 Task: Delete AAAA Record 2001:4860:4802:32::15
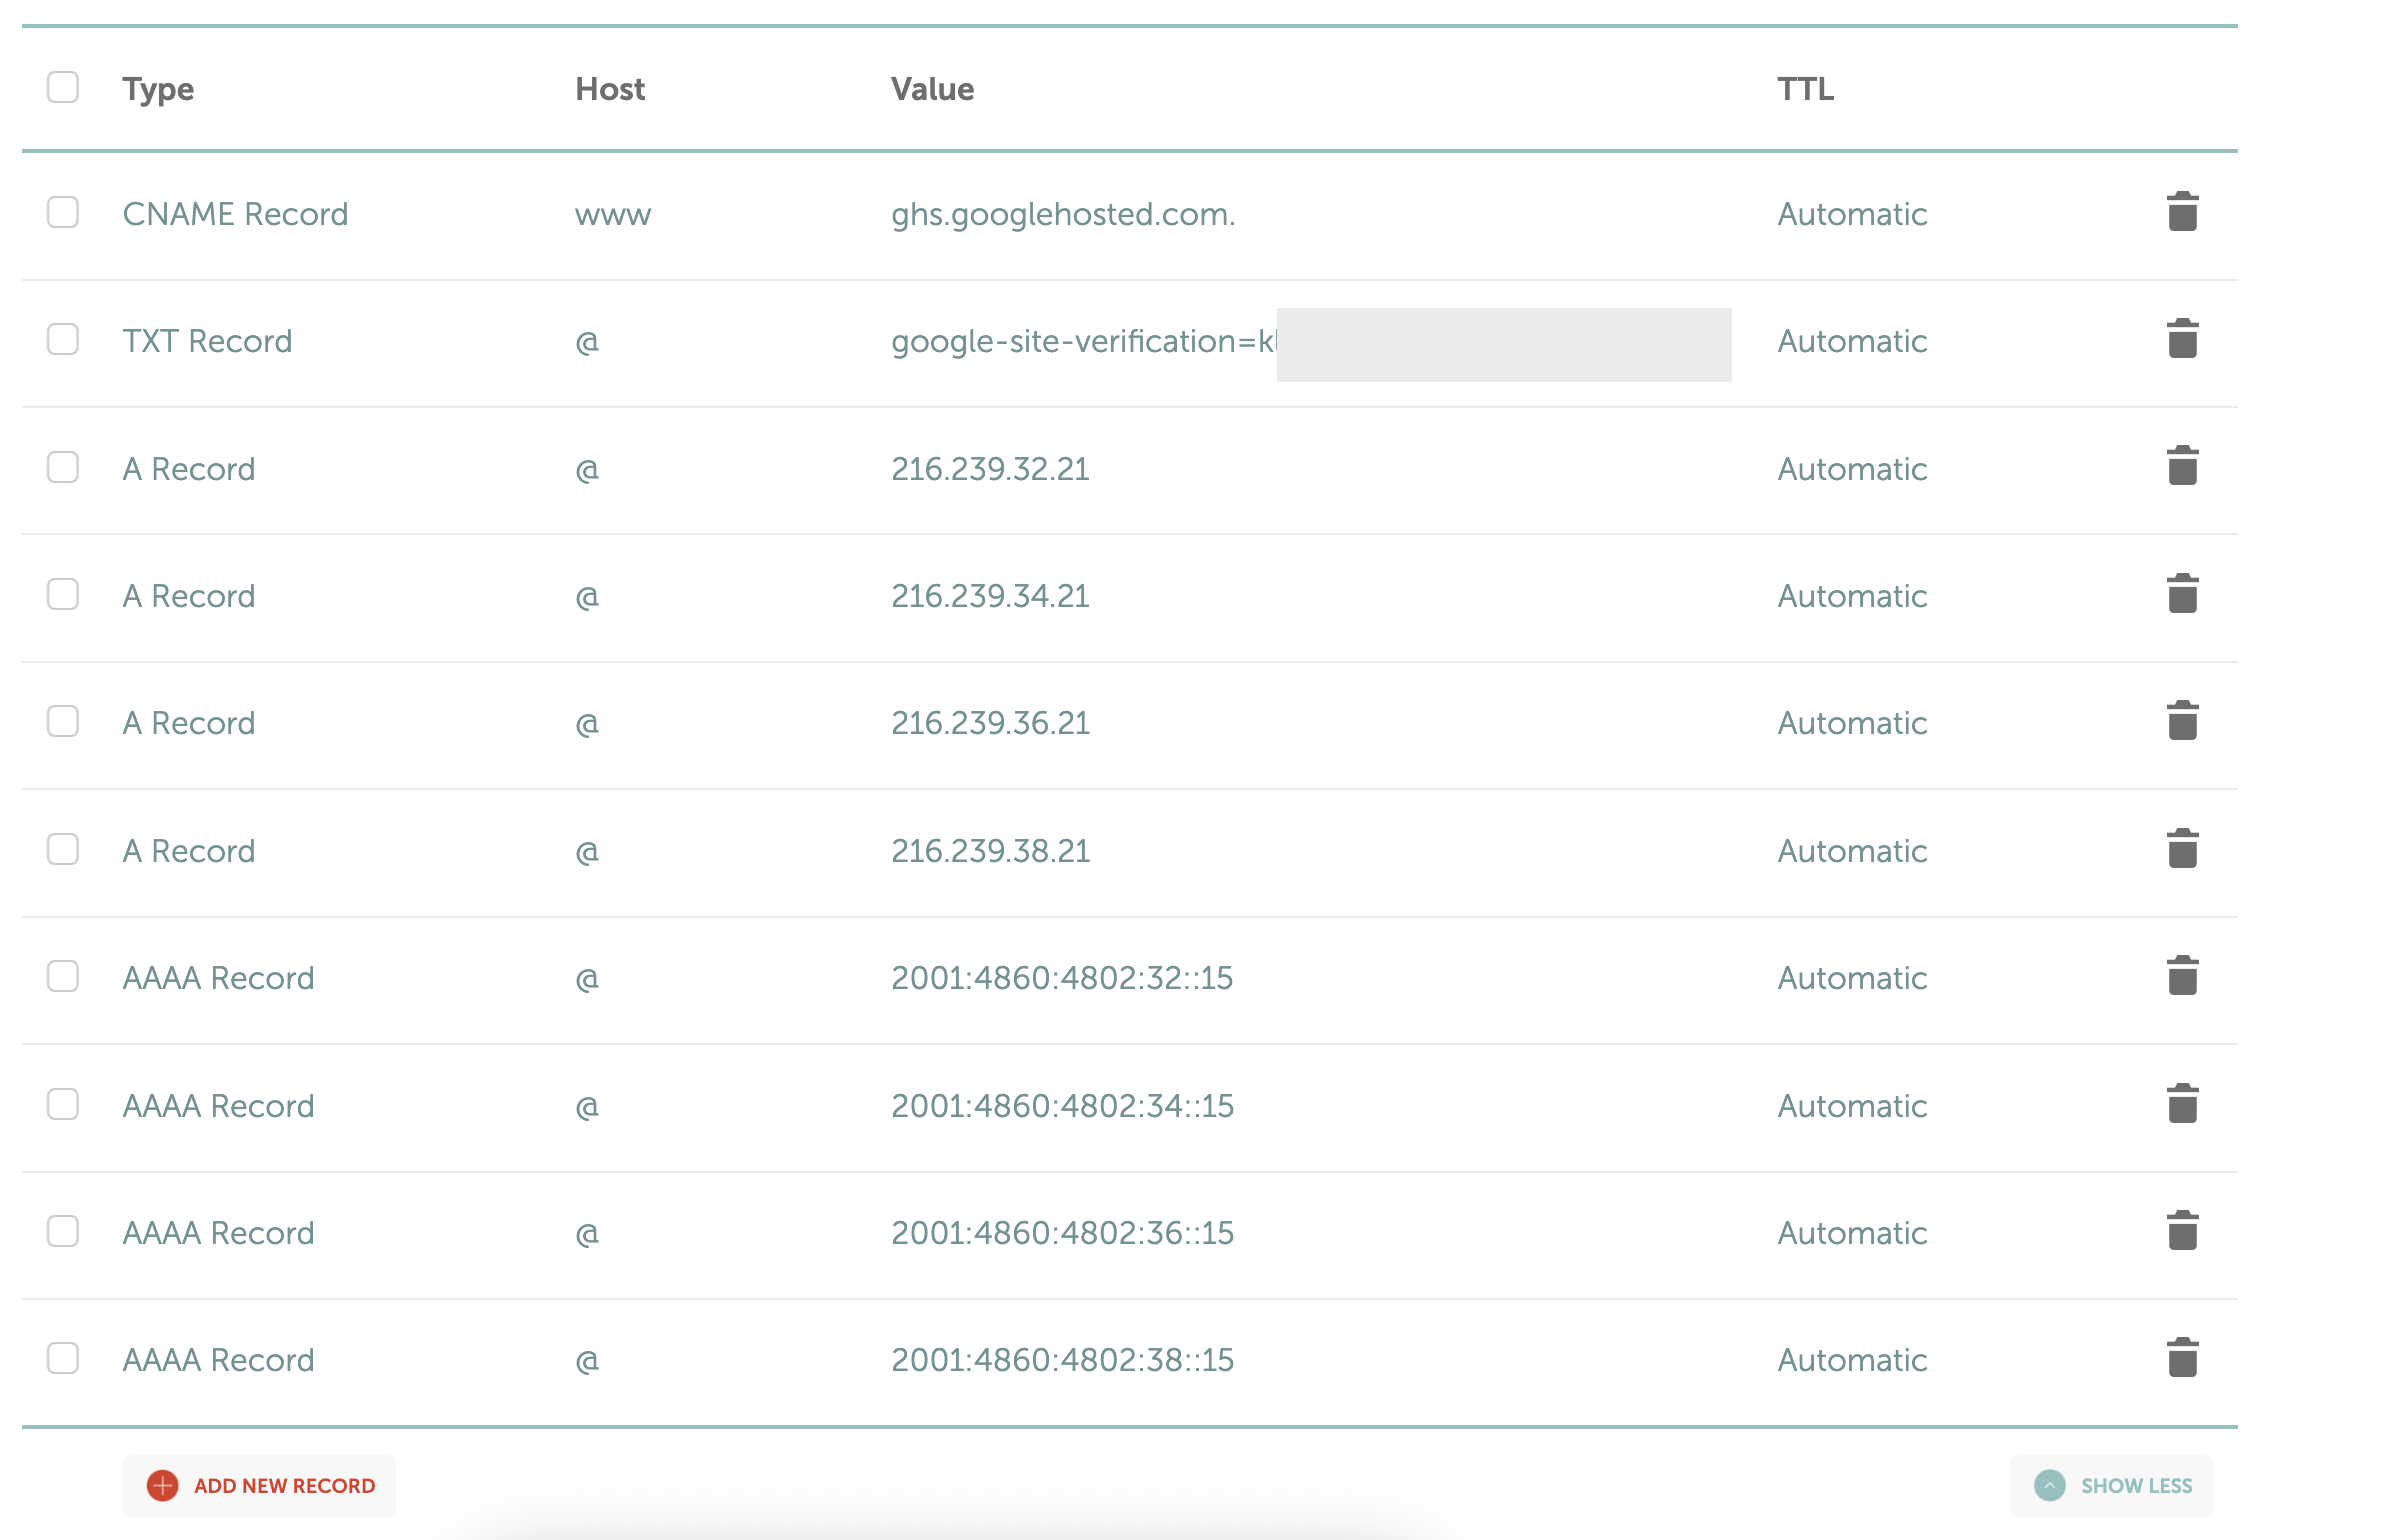pos(2182,976)
